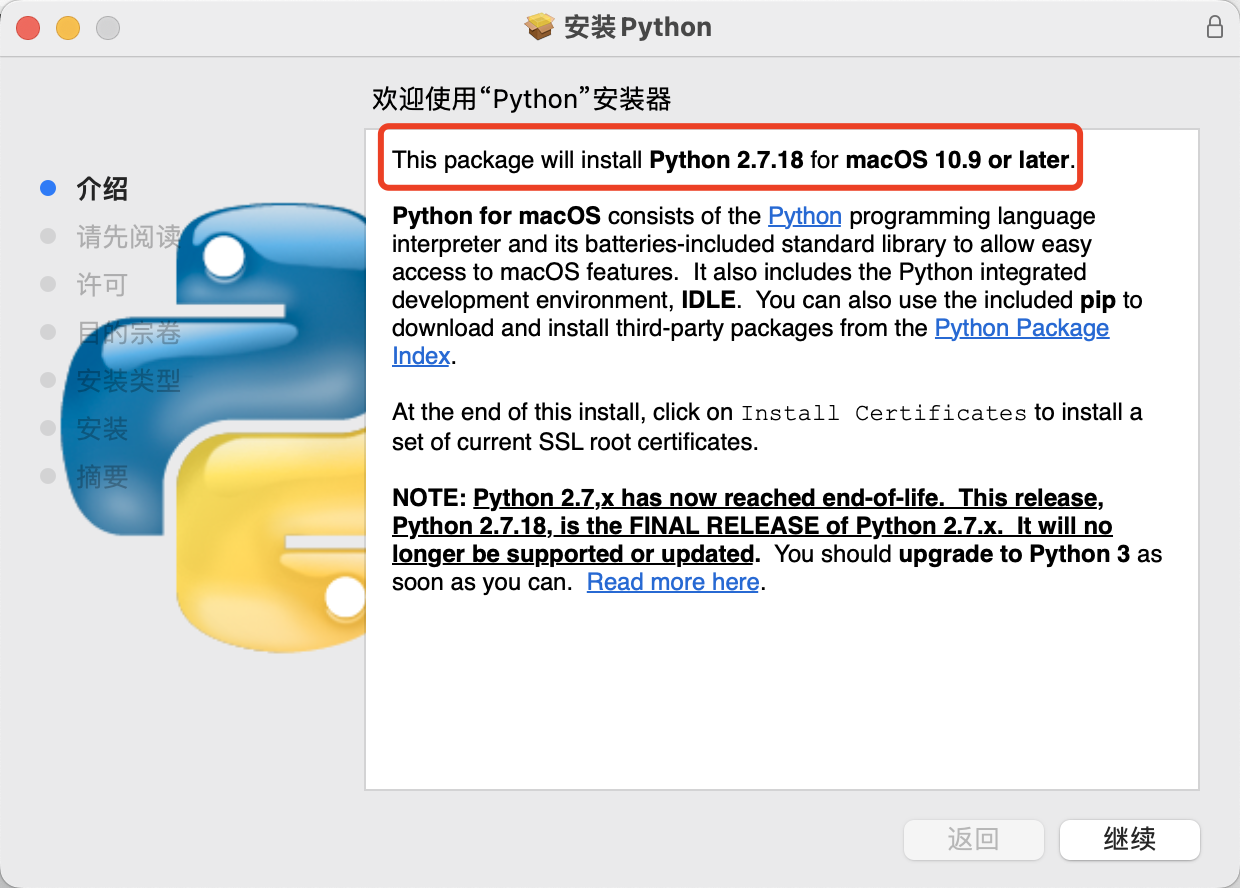This screenshot has width=1240, height=888.
Task: Open the Python Package Index link
Action: 1021,328
